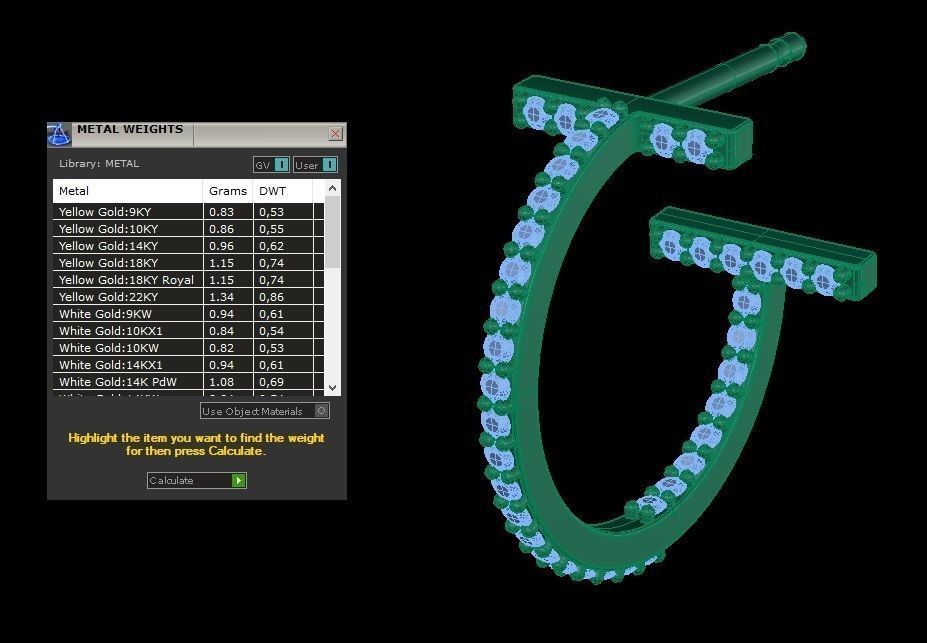This screenshot has width=927, height=643.
Task: Select the Yellow Gold:18KY Royal row
Action: 189,280
